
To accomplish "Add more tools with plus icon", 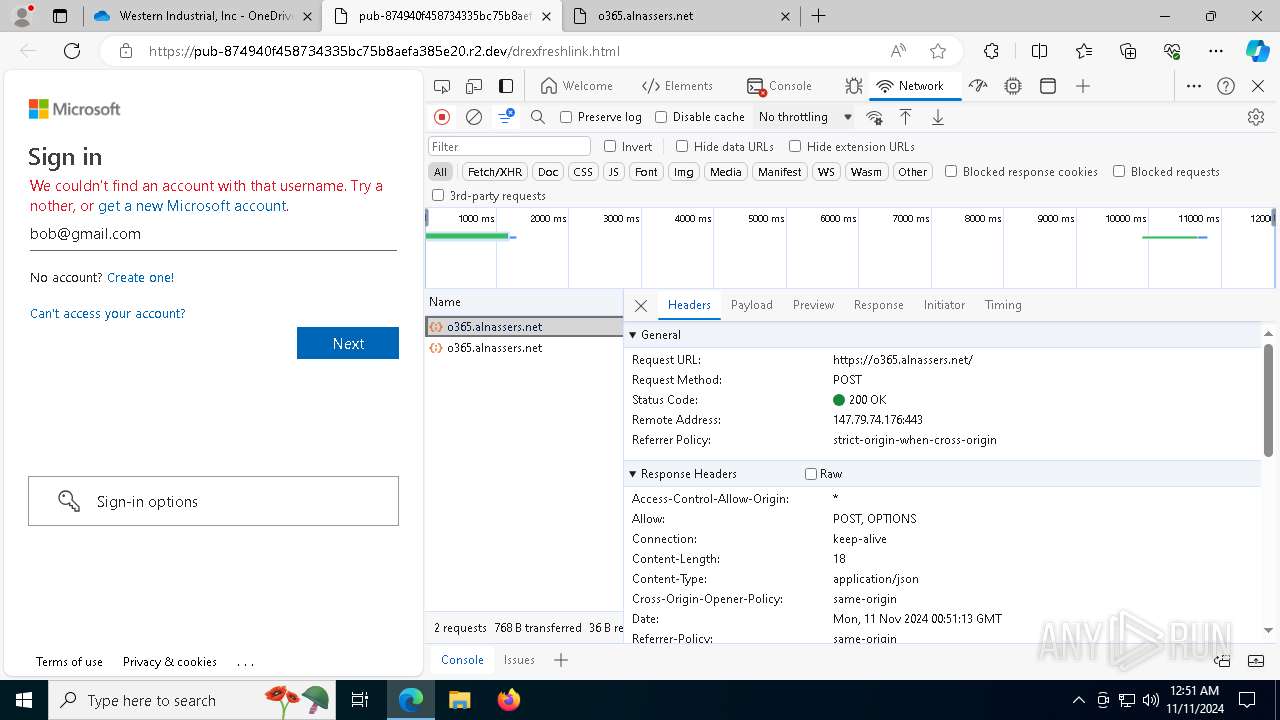I will (x=1083, y=86).
